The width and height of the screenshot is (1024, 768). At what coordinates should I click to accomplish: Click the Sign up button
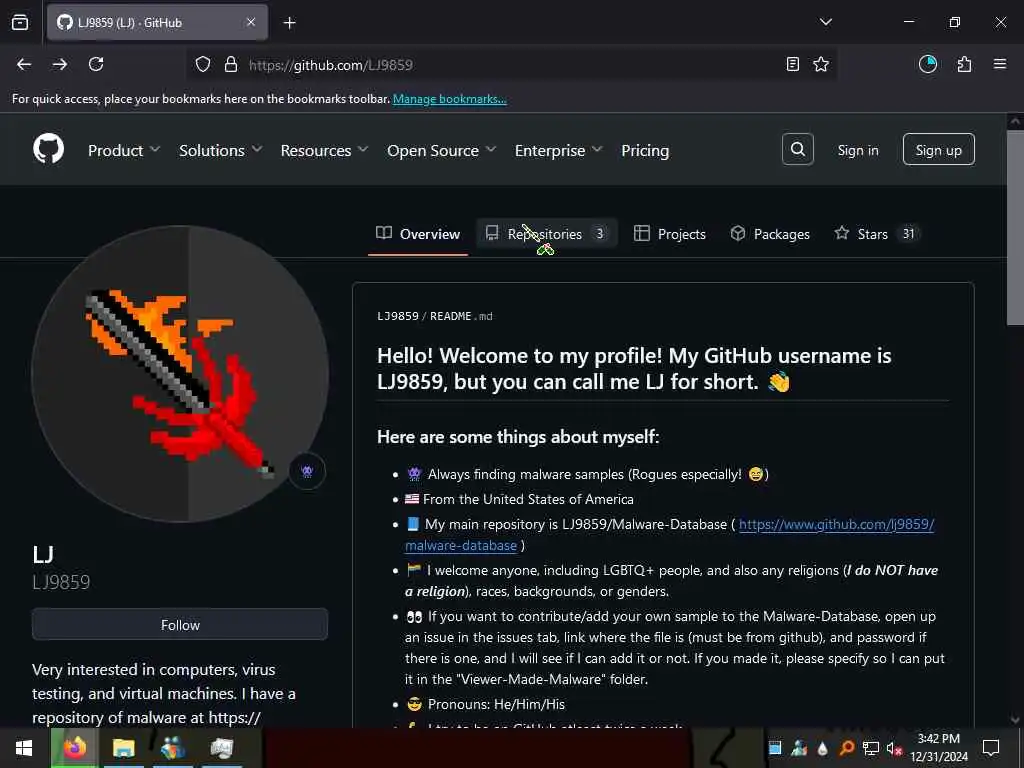point(938,150)
